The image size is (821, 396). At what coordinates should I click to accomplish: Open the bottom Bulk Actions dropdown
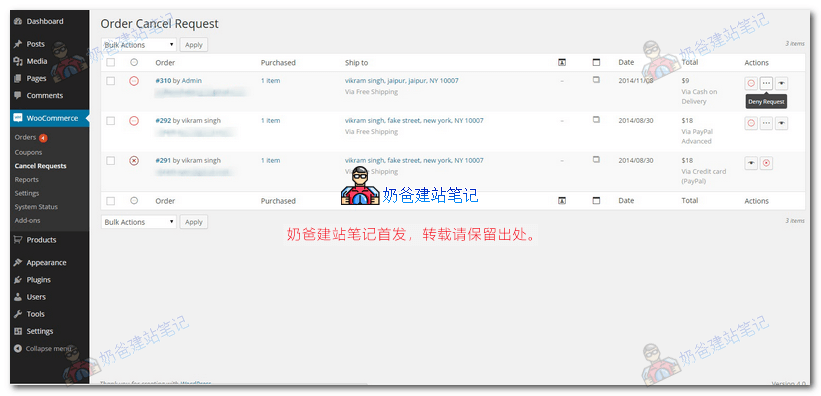click(x=139, y=222)
